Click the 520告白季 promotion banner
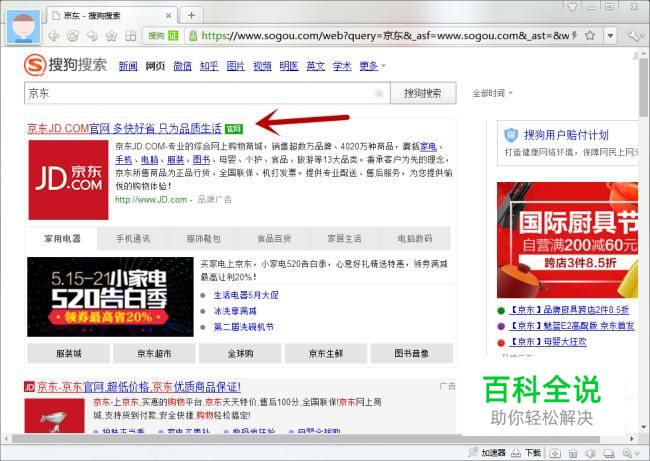This screenshot has width=650, height=461. point(110,297)
